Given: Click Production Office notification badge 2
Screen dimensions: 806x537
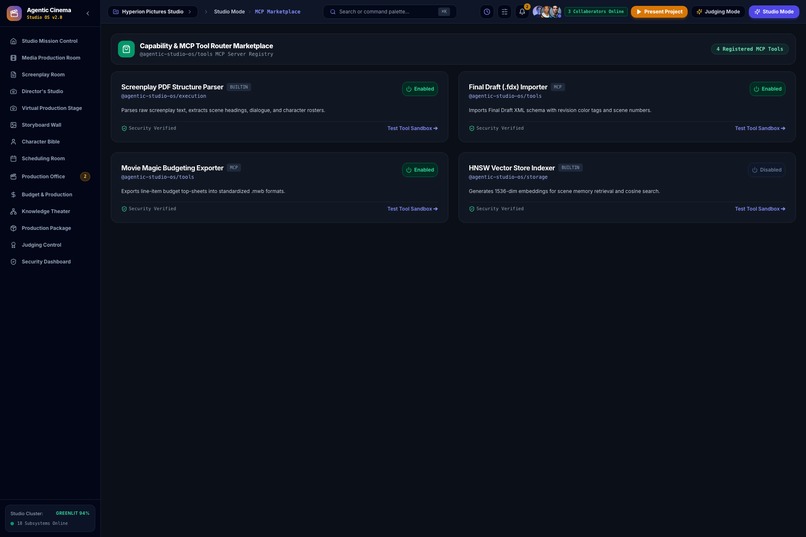Looking at the screenshot, I should coord(85,176).
